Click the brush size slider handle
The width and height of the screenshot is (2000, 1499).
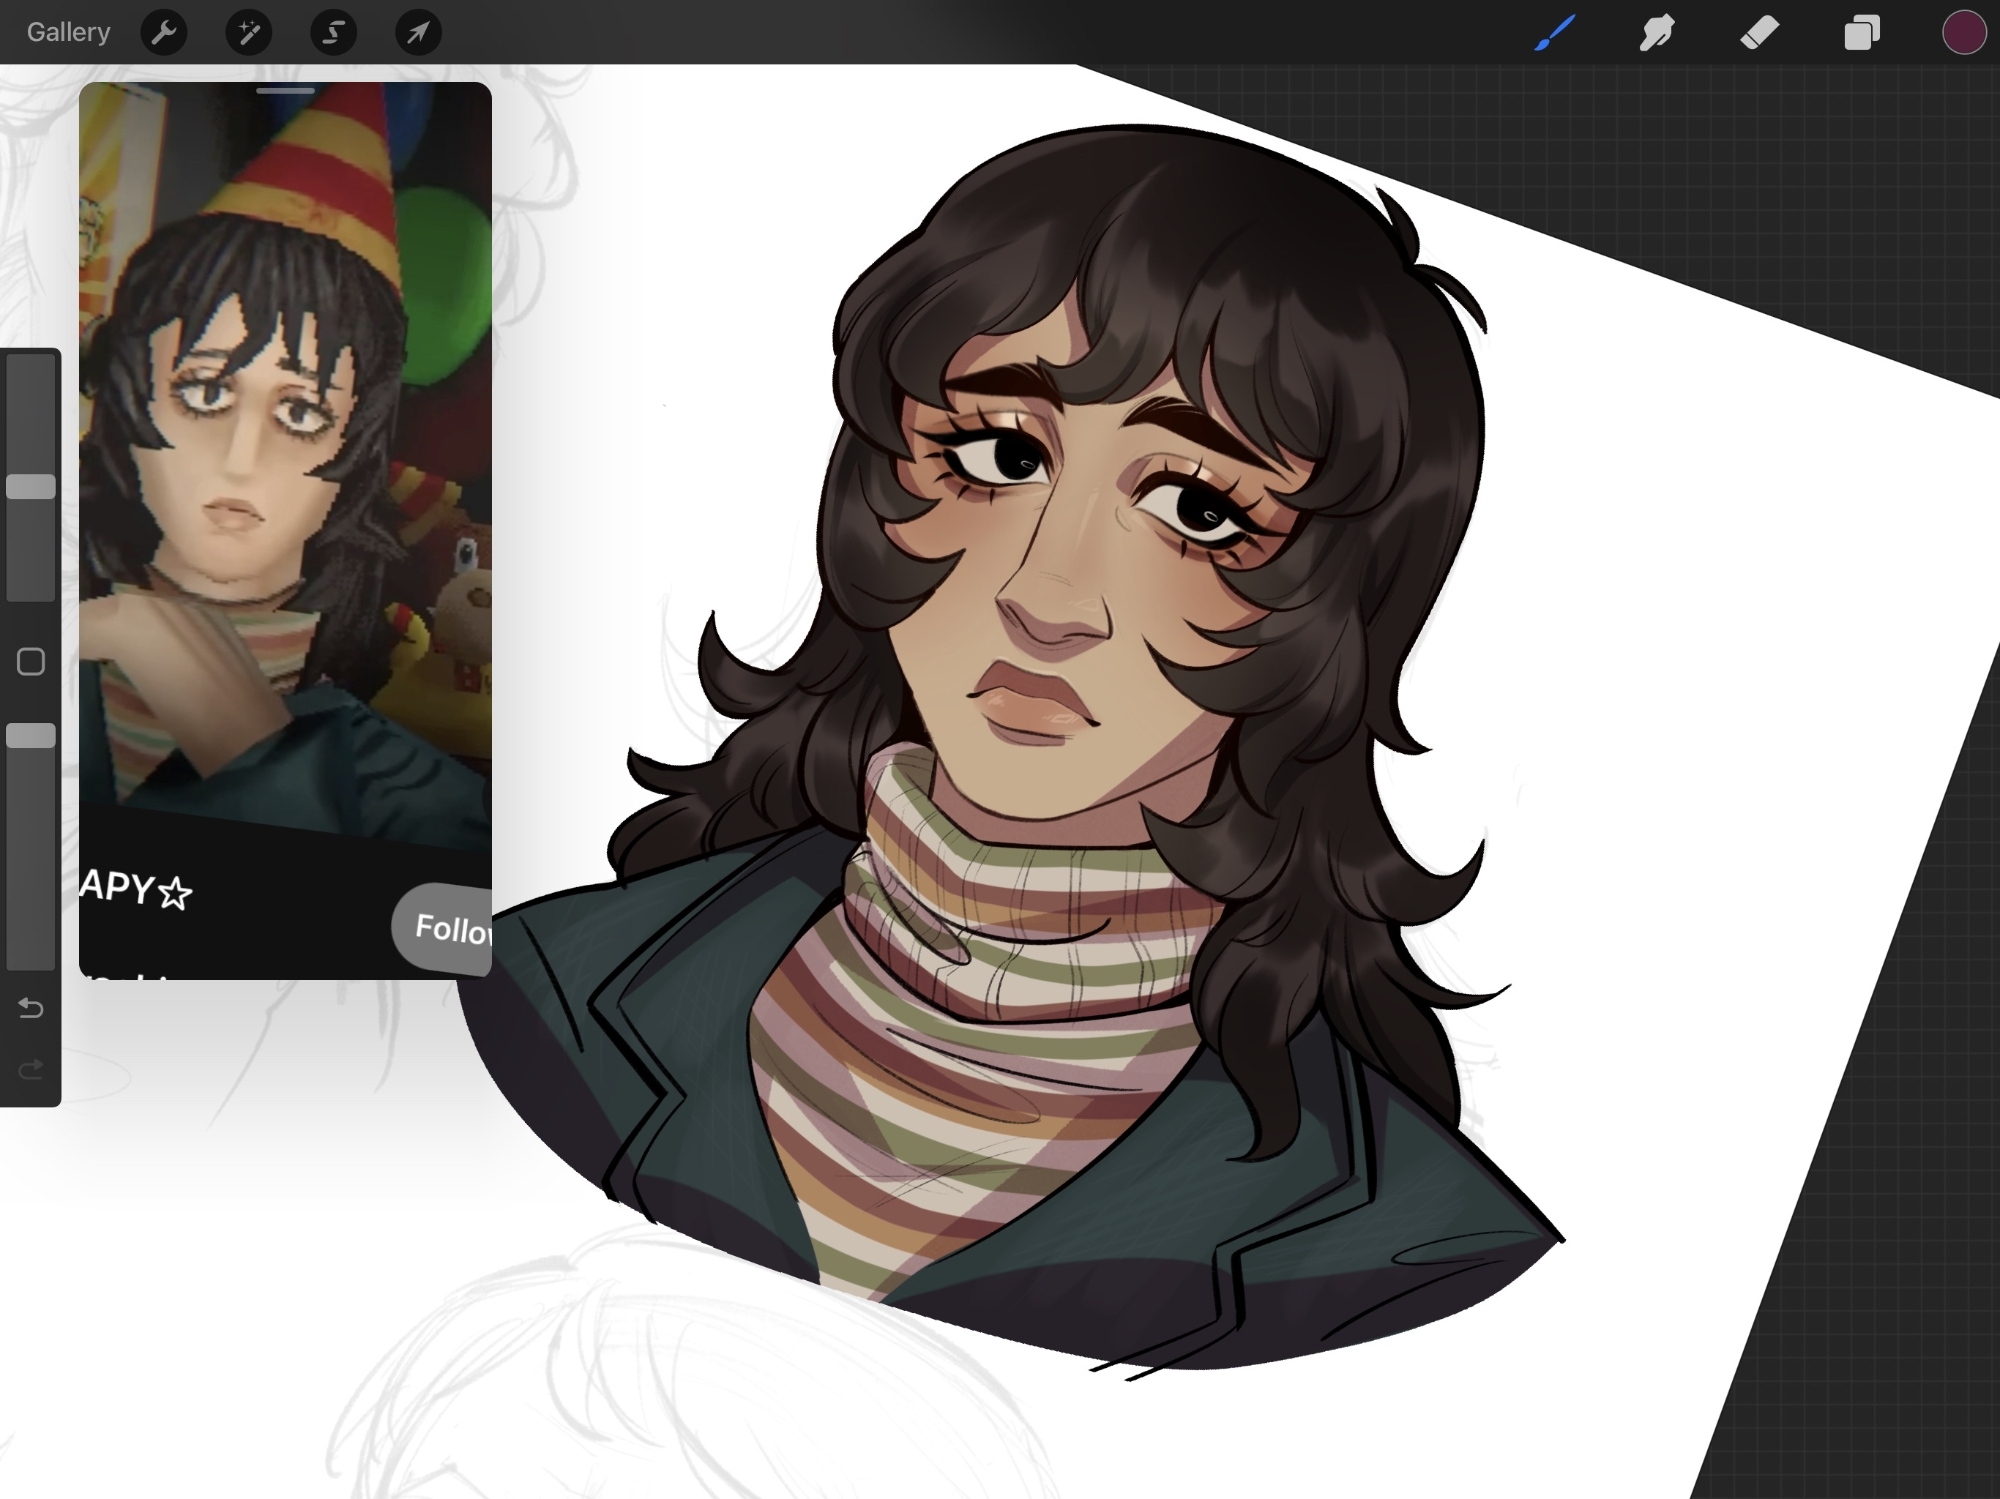[31, 487]
